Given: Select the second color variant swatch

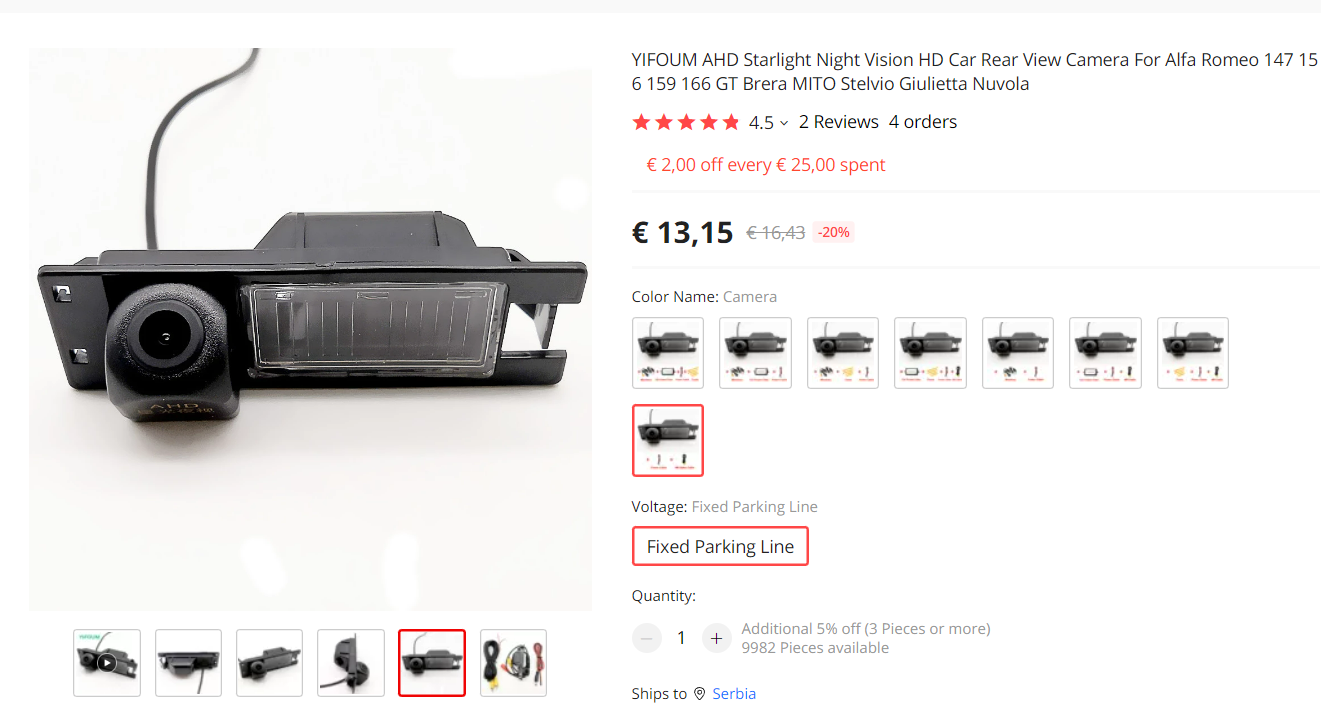Looking at the screenshot, I should pyautogui.click(x=756, y=353).
